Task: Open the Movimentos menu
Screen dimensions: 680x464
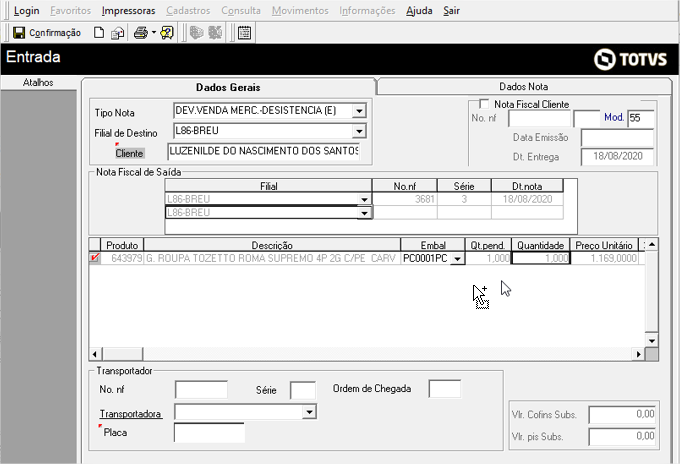Action: point(300,11)
